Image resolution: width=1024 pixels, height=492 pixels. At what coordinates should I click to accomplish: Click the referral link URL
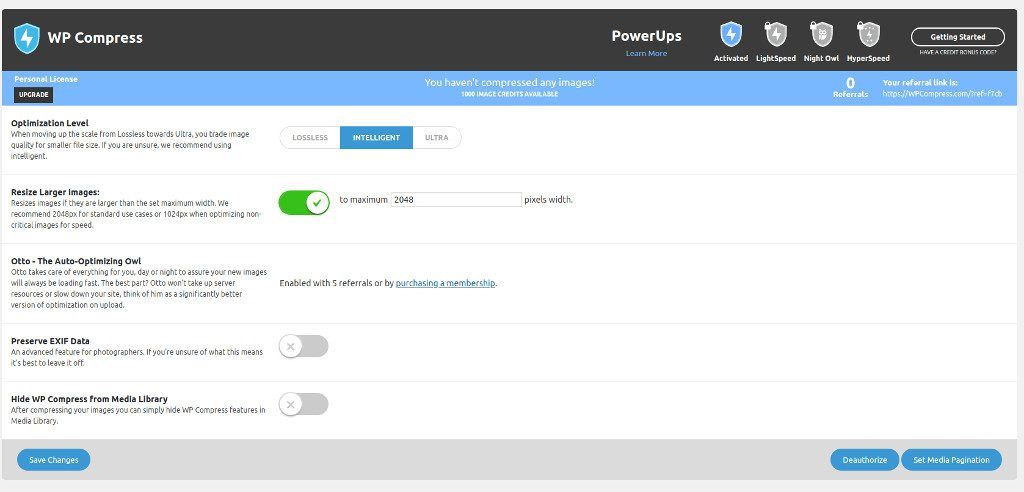point(942,94)
